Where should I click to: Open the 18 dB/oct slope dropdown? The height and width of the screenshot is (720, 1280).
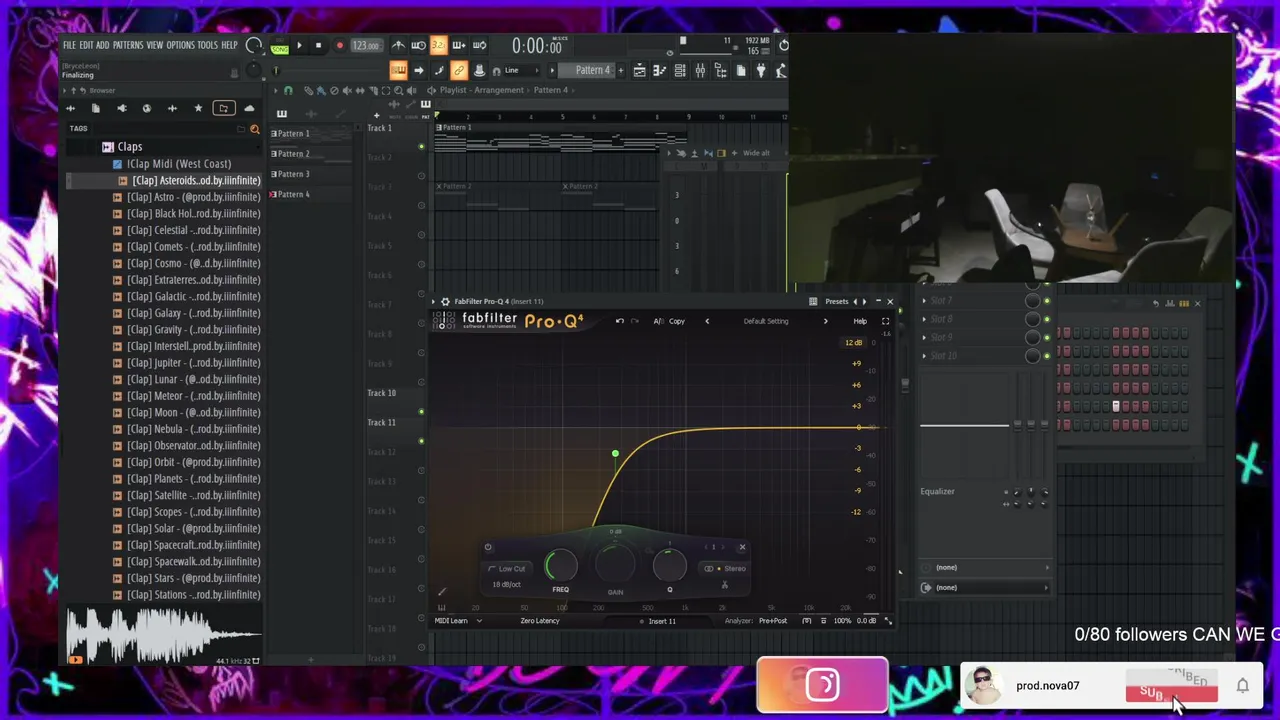click(507, 584)
